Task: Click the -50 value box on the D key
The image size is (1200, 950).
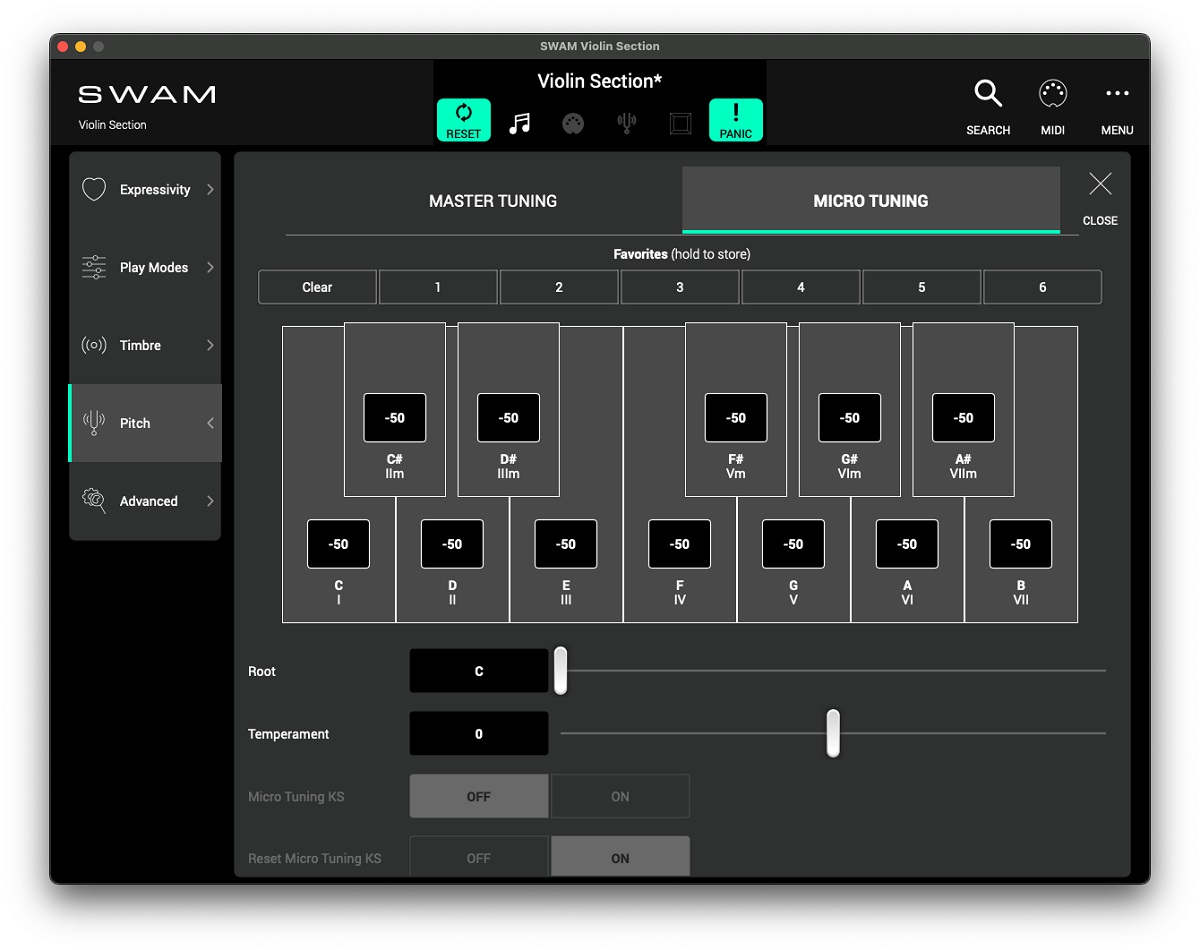Action: (x=453, y=544)
